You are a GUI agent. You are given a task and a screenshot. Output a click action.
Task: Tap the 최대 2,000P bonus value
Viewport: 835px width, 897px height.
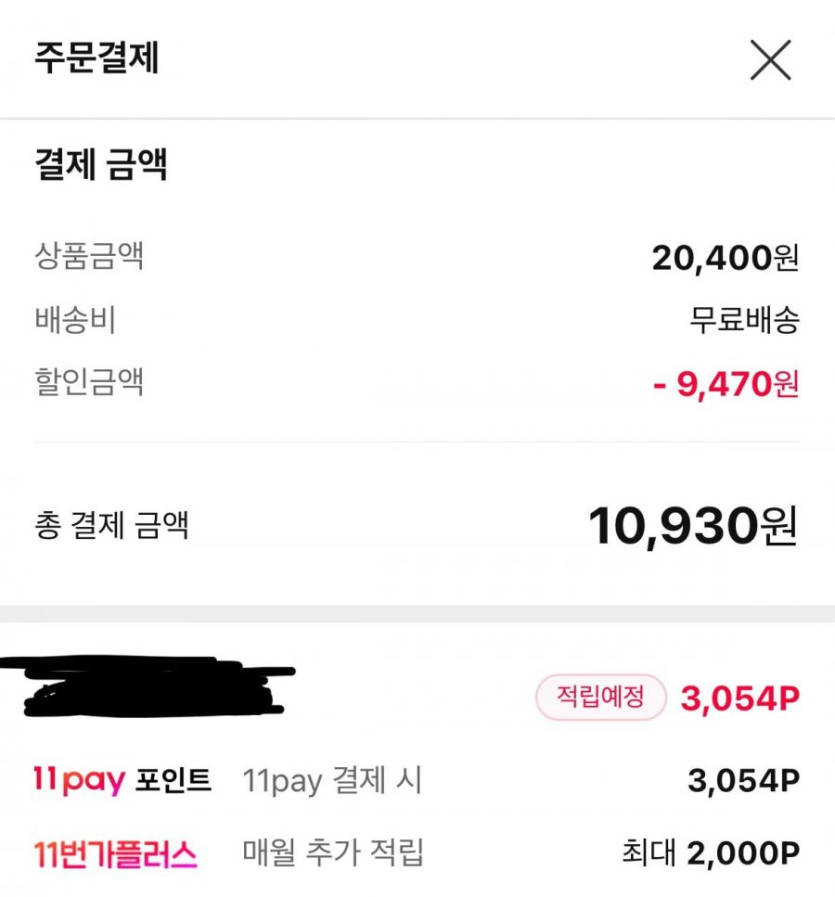(710, 854)
